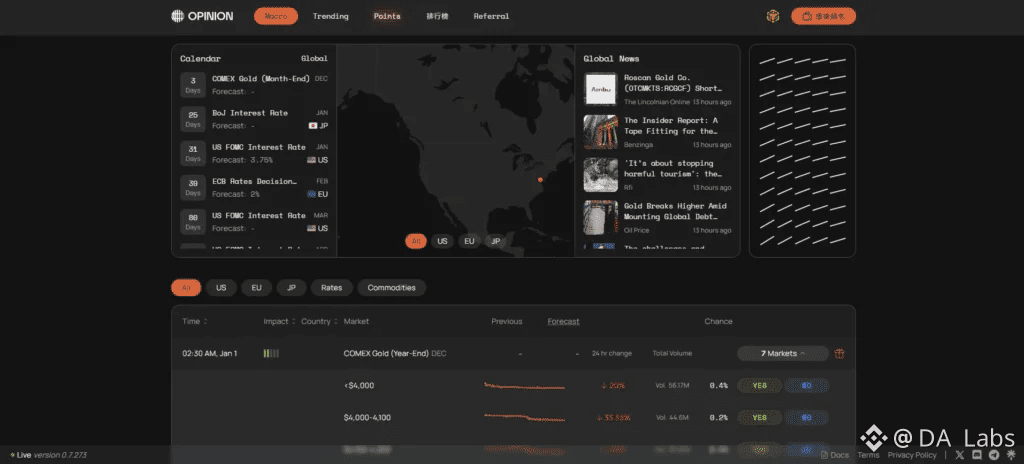Click the OPINION globe logo
Viewport: 1024px width, 464px height.
[x=177, y=16]
